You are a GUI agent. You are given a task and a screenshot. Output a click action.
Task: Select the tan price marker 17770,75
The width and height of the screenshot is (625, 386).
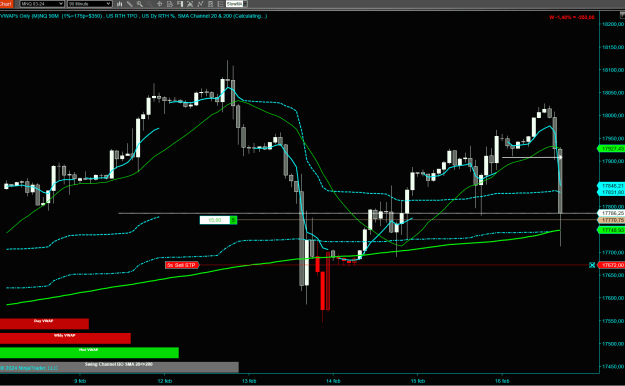(612, 220)
